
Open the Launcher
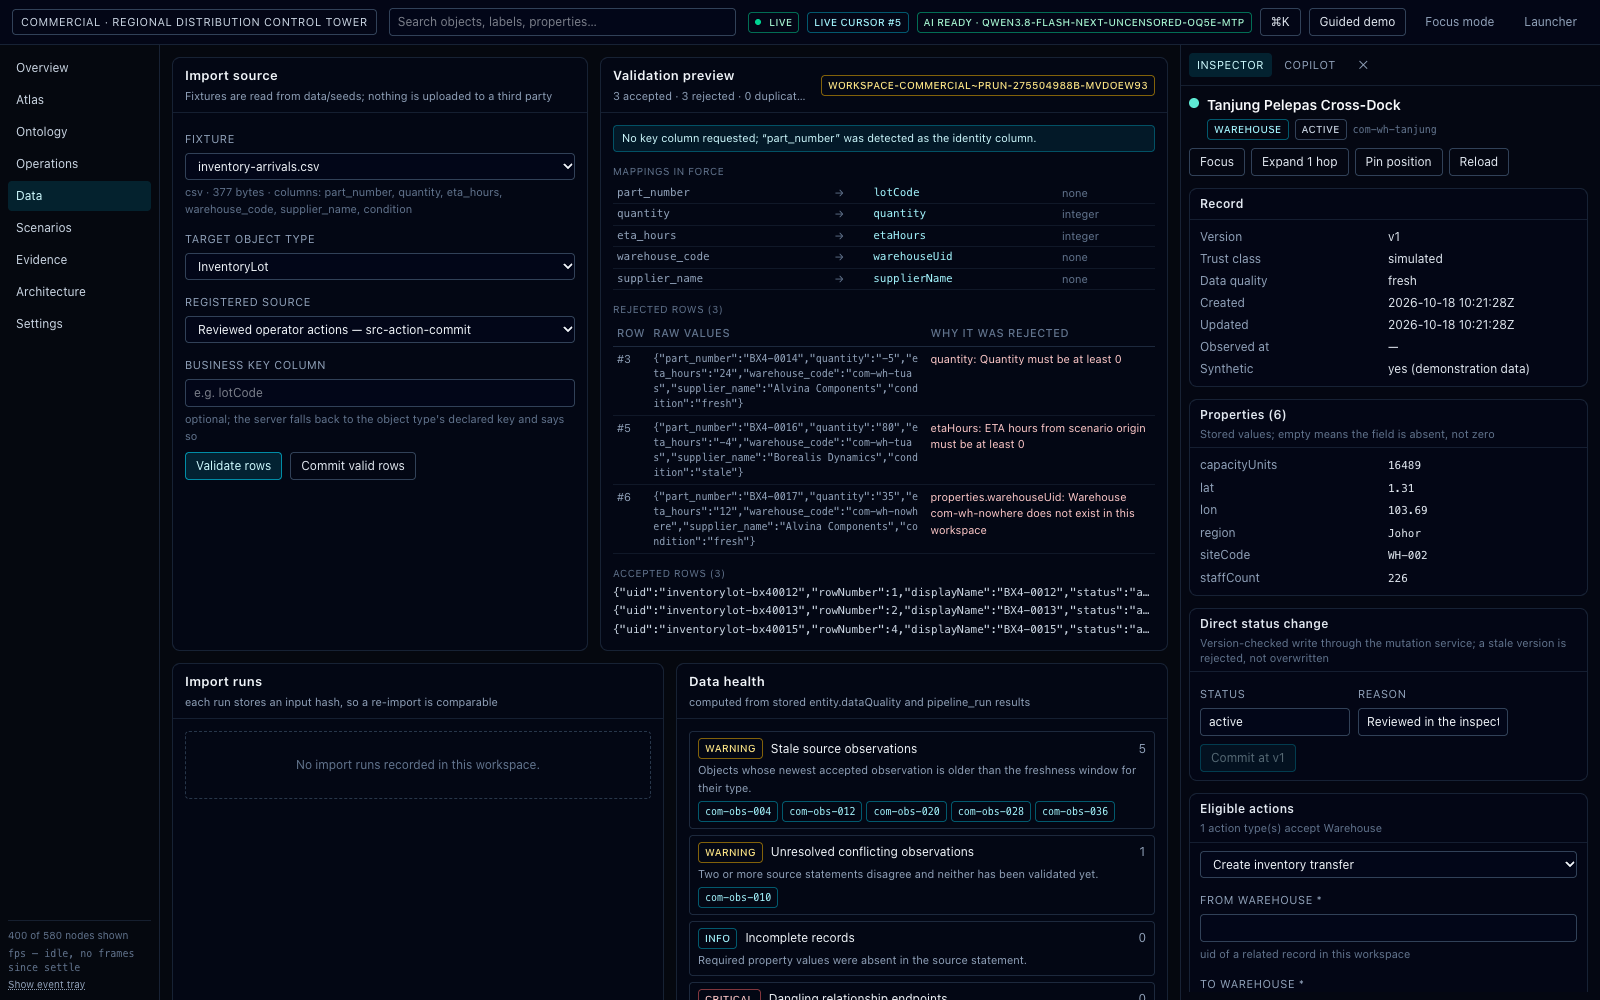pyautogui.click(x=1550, y=22)
